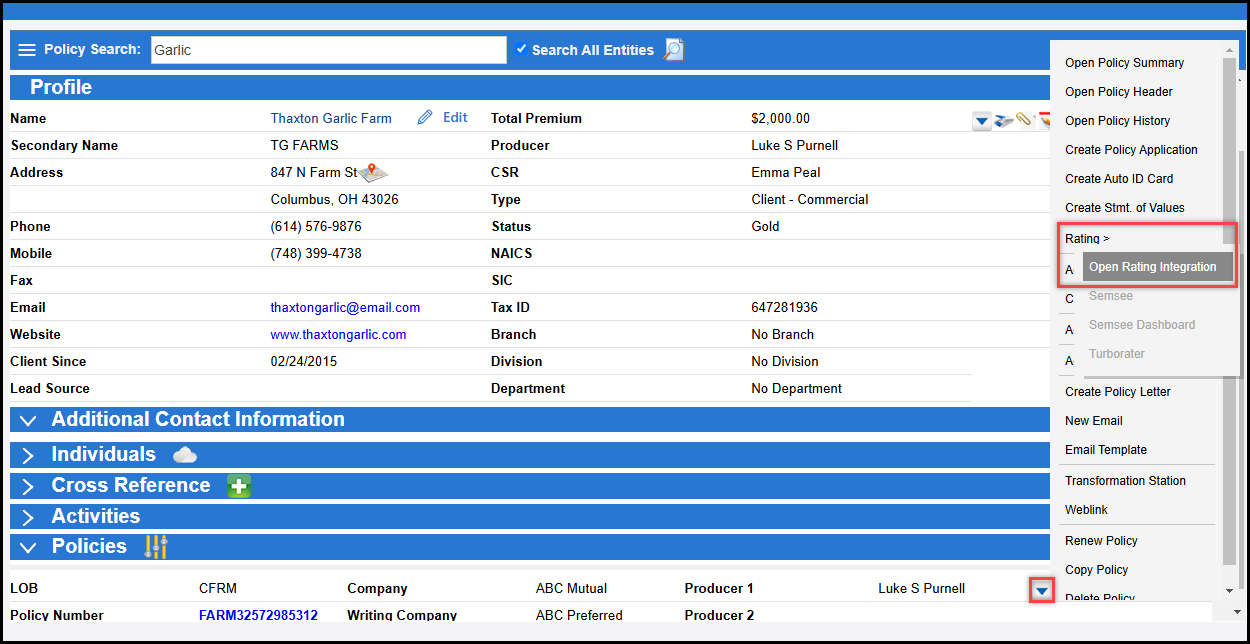Expand the Activities section
The height and width of the screenshot is (644, 1250).
27,516
